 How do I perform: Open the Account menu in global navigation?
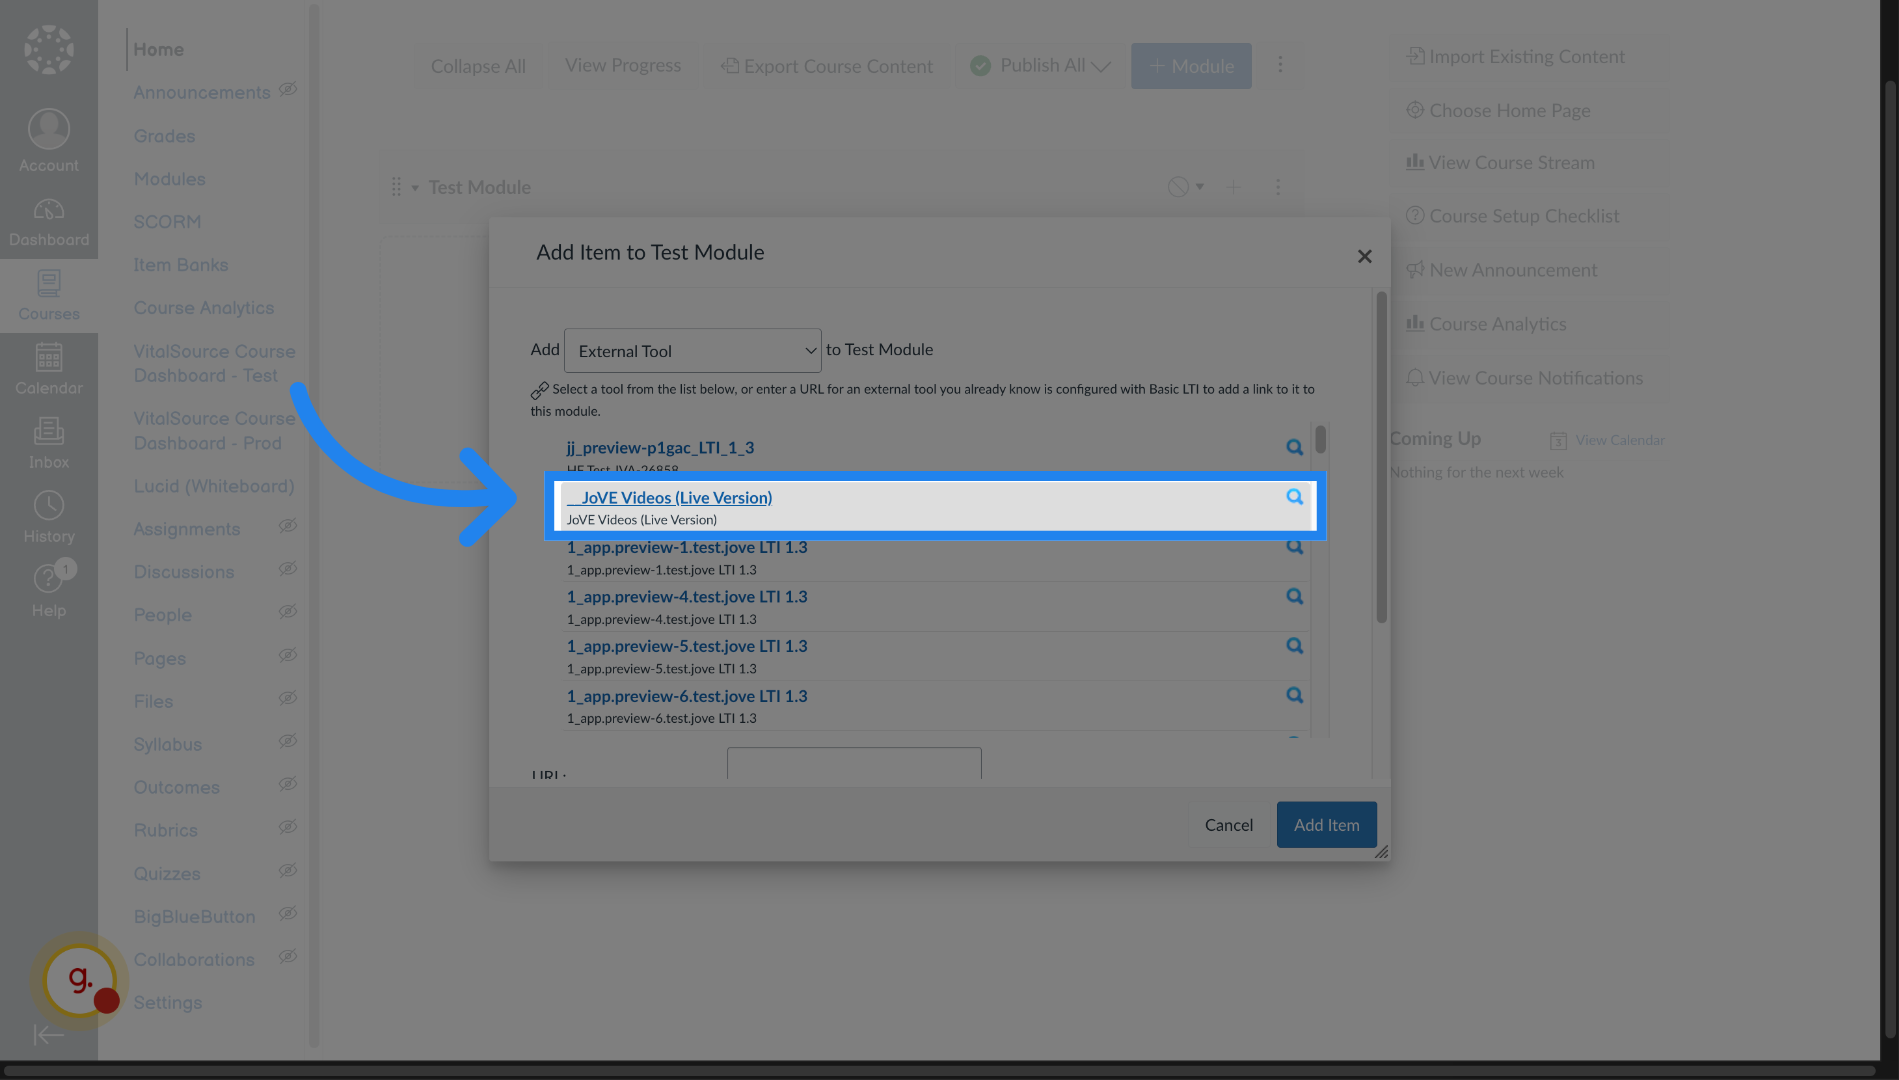[x=48, y=141]
